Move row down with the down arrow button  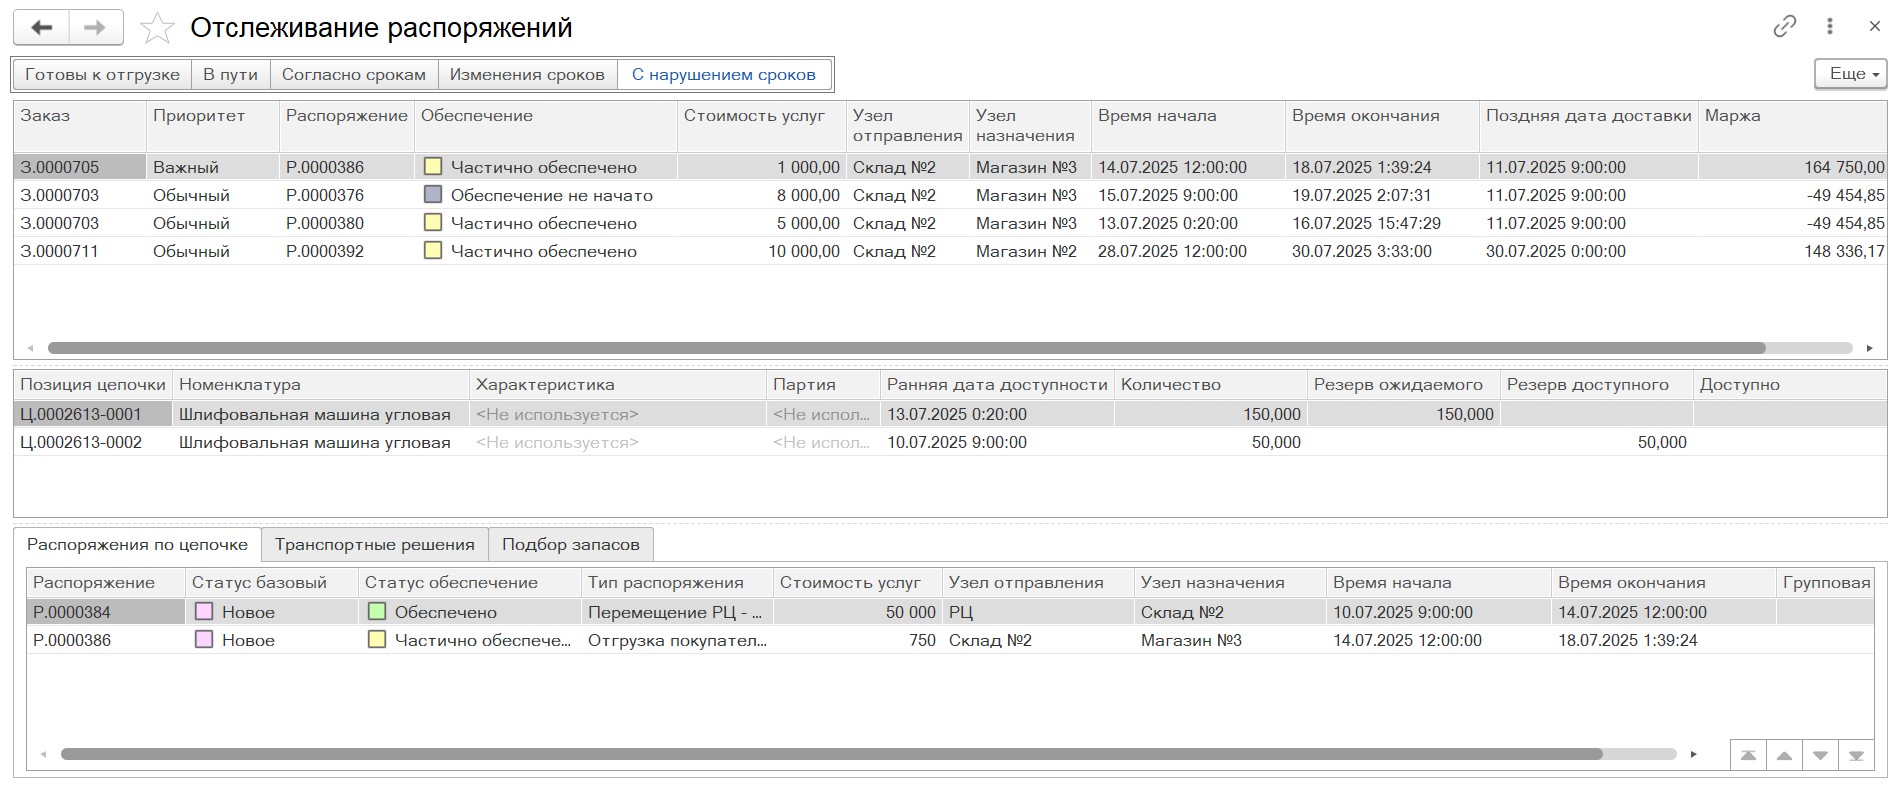(1820, 756)
